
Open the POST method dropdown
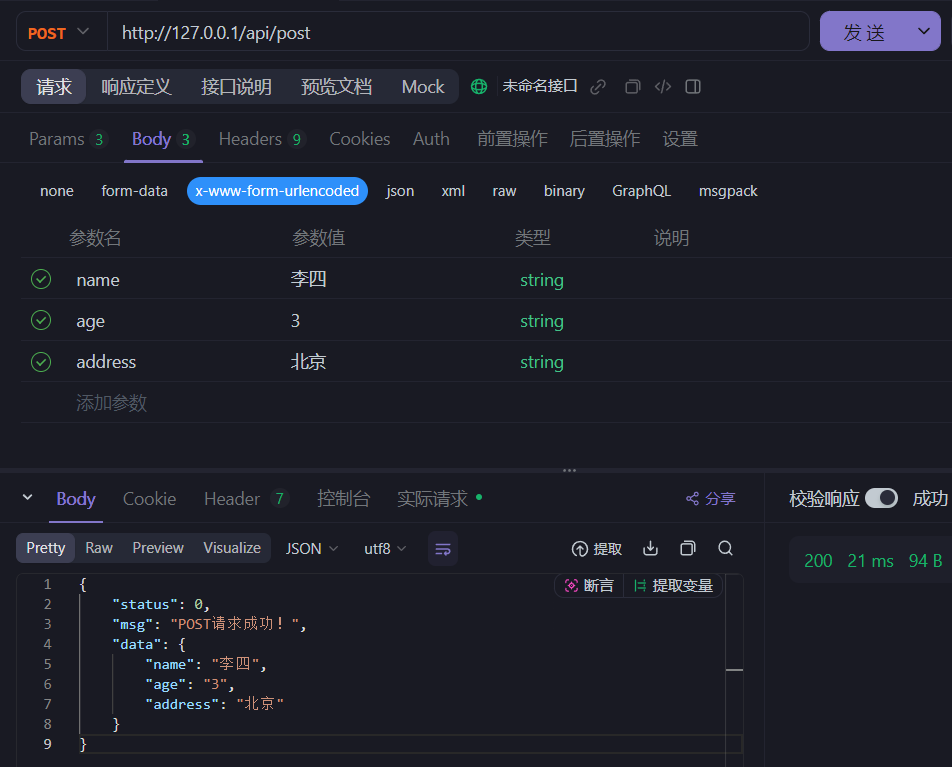click(x=60, y=33)
